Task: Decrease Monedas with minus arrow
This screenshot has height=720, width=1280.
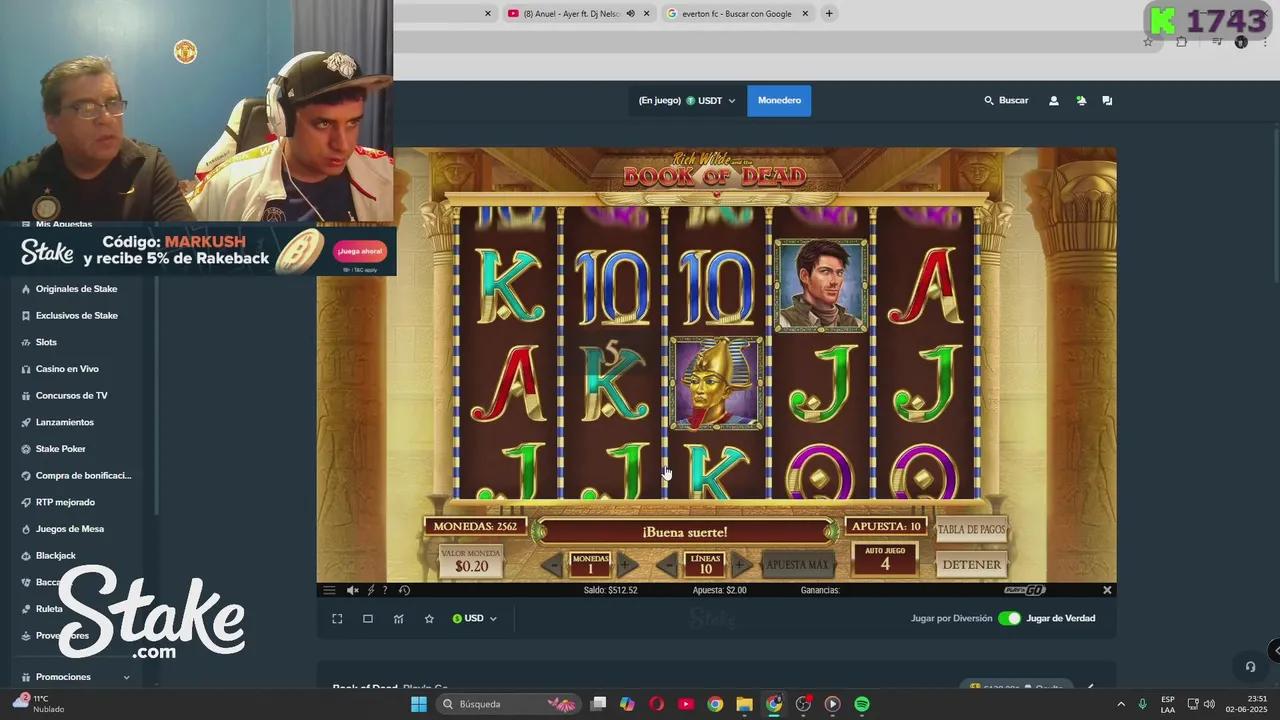Action: coord(553,565)
